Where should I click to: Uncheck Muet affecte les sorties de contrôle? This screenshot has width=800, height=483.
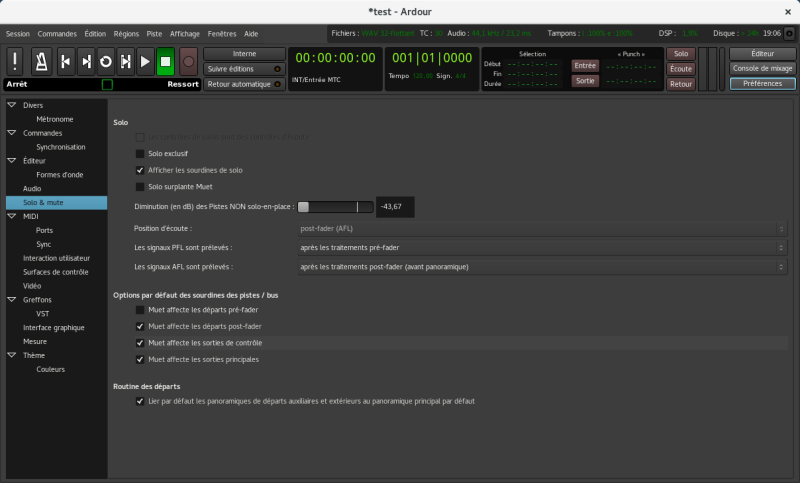pos(140,343)
